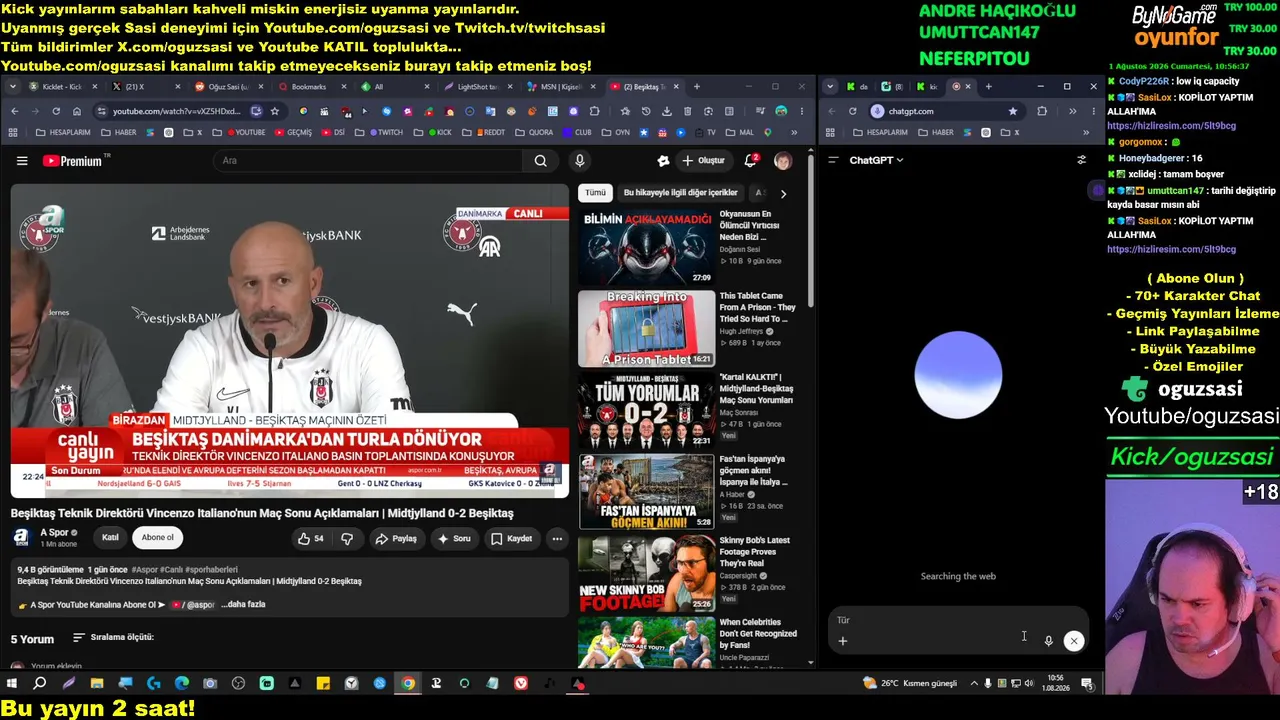1280x720 pixels.
Task: Focus the YouTube 'Ara' search field
Action: coord(368,161)
